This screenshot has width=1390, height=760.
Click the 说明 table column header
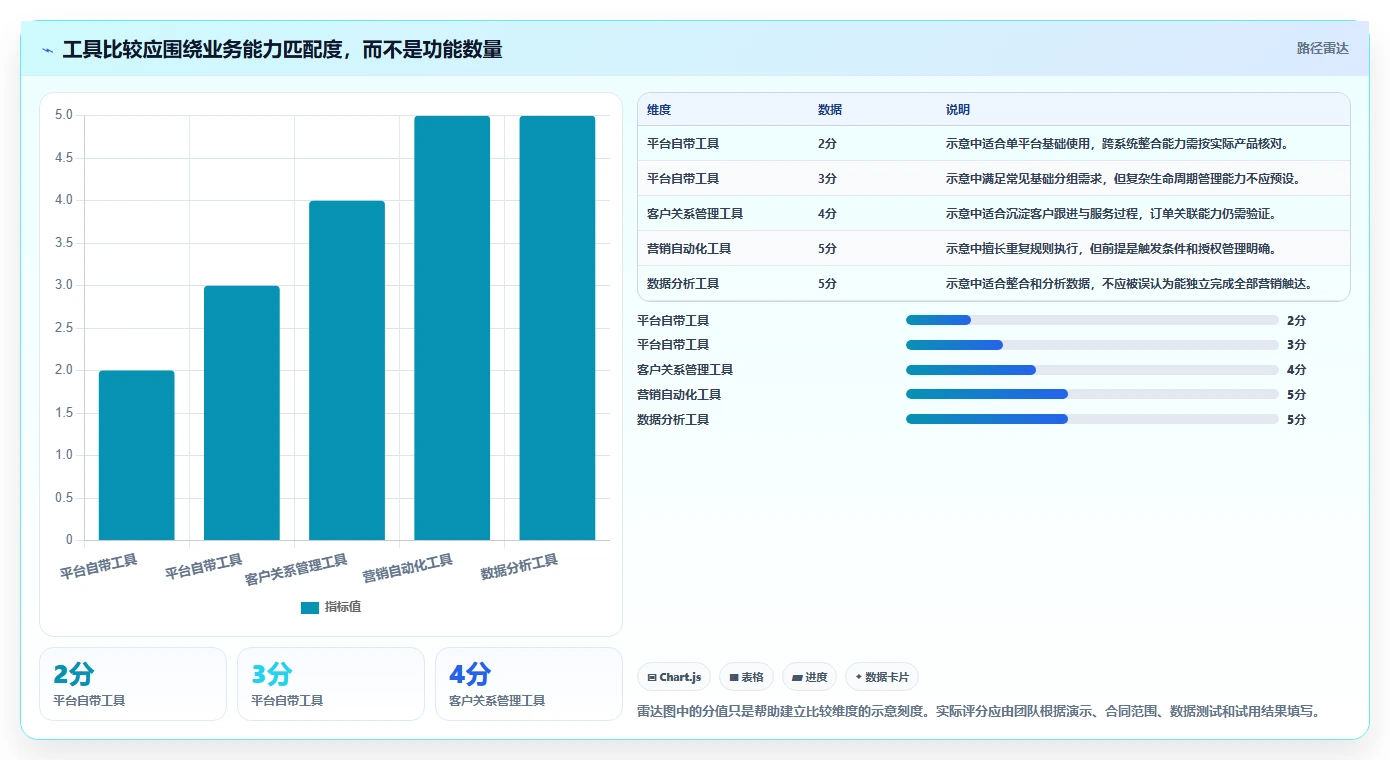tap(958, 110)
